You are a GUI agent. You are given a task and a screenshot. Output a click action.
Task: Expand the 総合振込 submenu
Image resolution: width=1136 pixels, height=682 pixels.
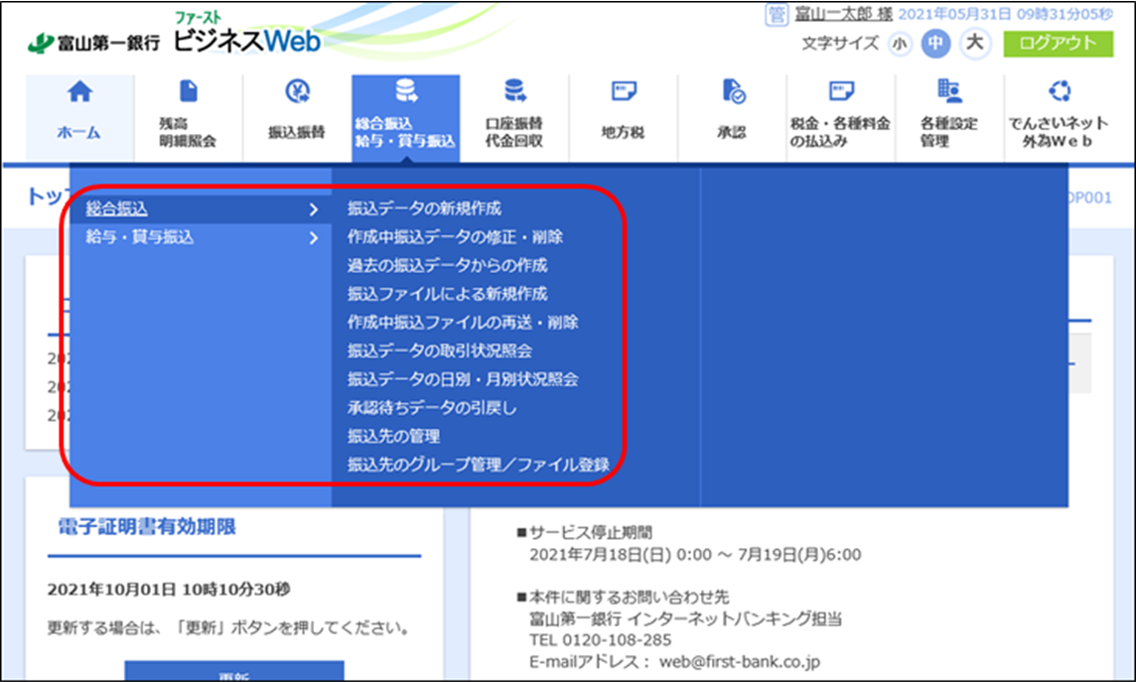click(x=200, y=209)
